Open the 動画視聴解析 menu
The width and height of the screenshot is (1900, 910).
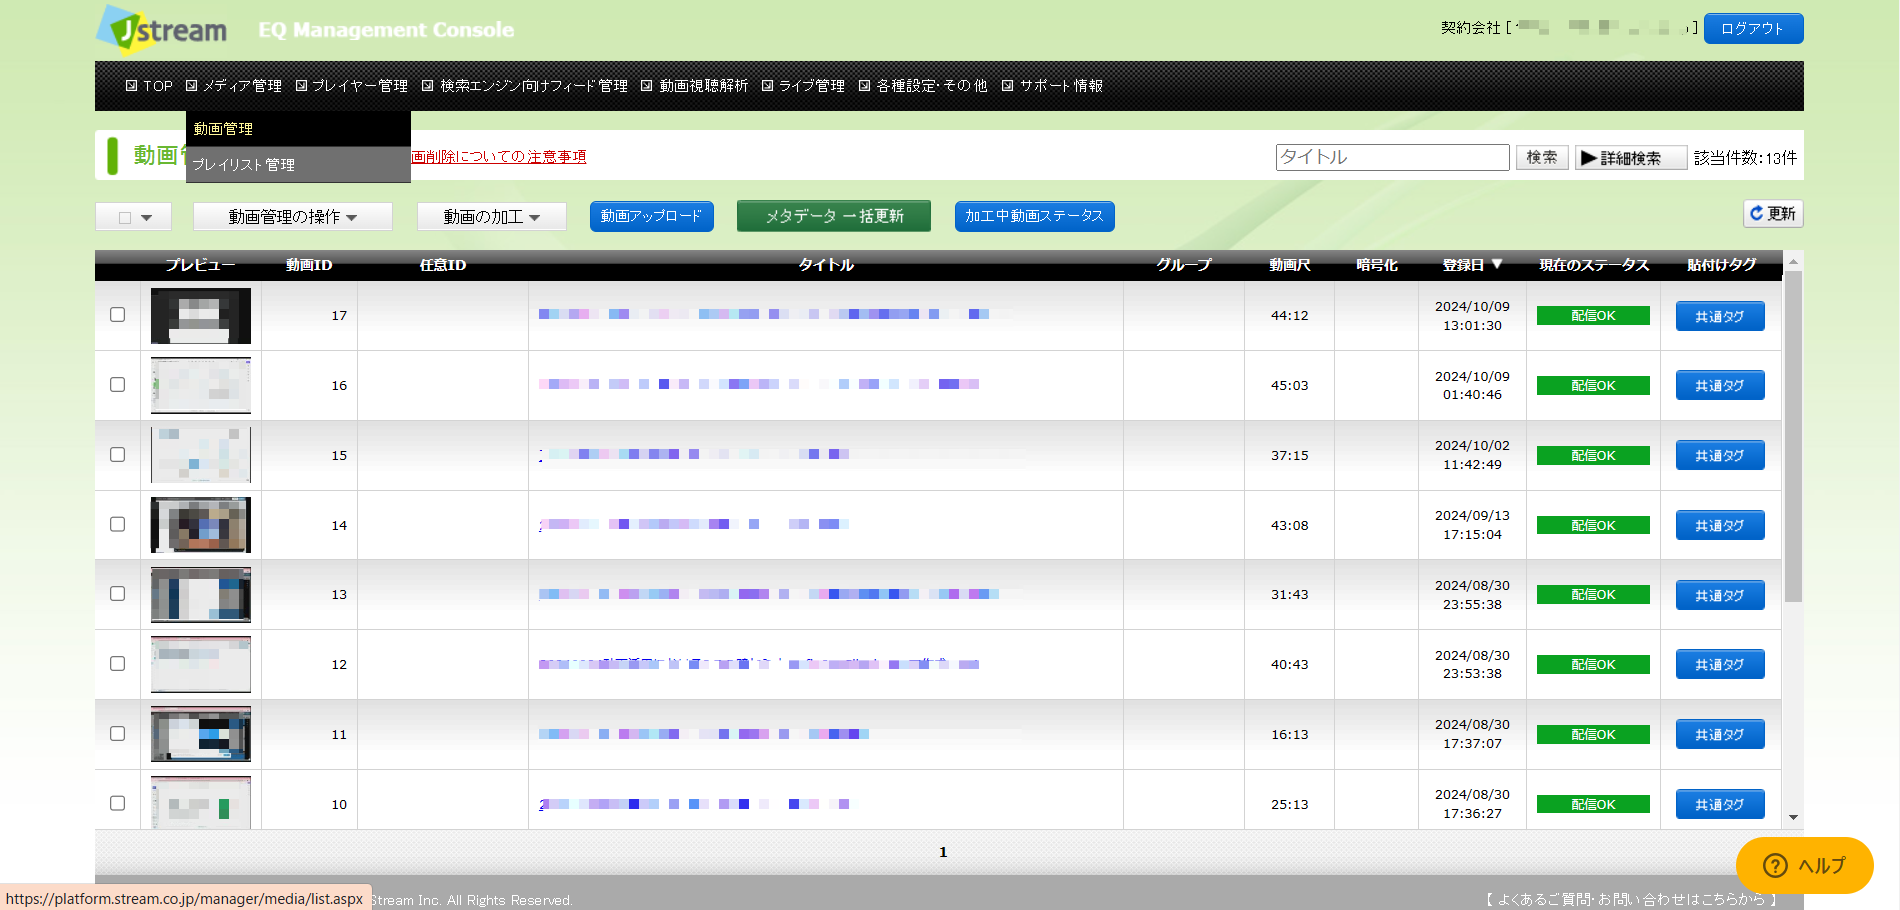(x=702, y=86)
